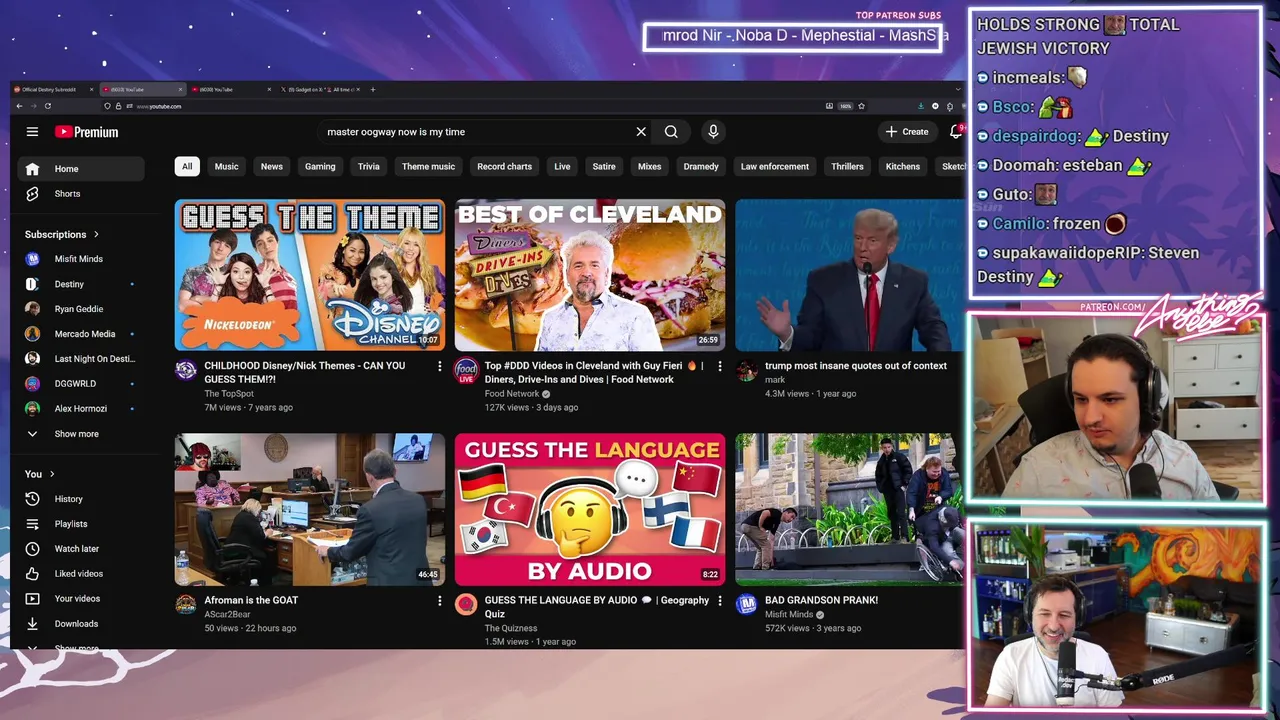Clear the search box with the X icon
1280x720 pixels.
point(641,132)
